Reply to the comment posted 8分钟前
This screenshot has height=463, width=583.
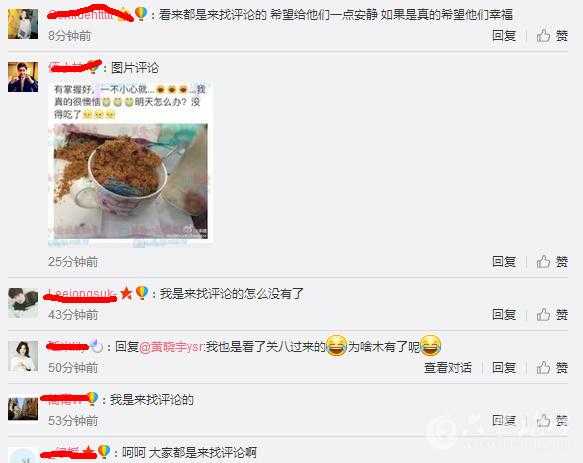pos(504,36)
